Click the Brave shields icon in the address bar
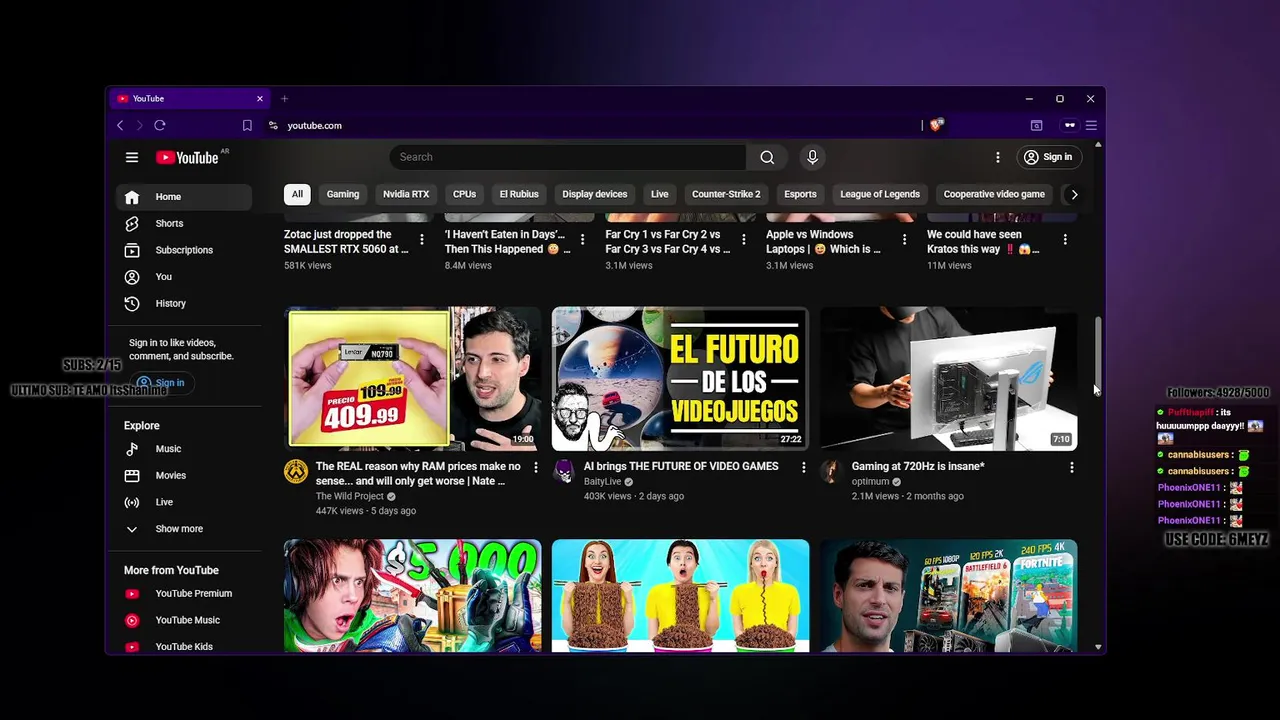Image resolution: width=1280 pixels, height=720 pixels. [x=936, y=125]
